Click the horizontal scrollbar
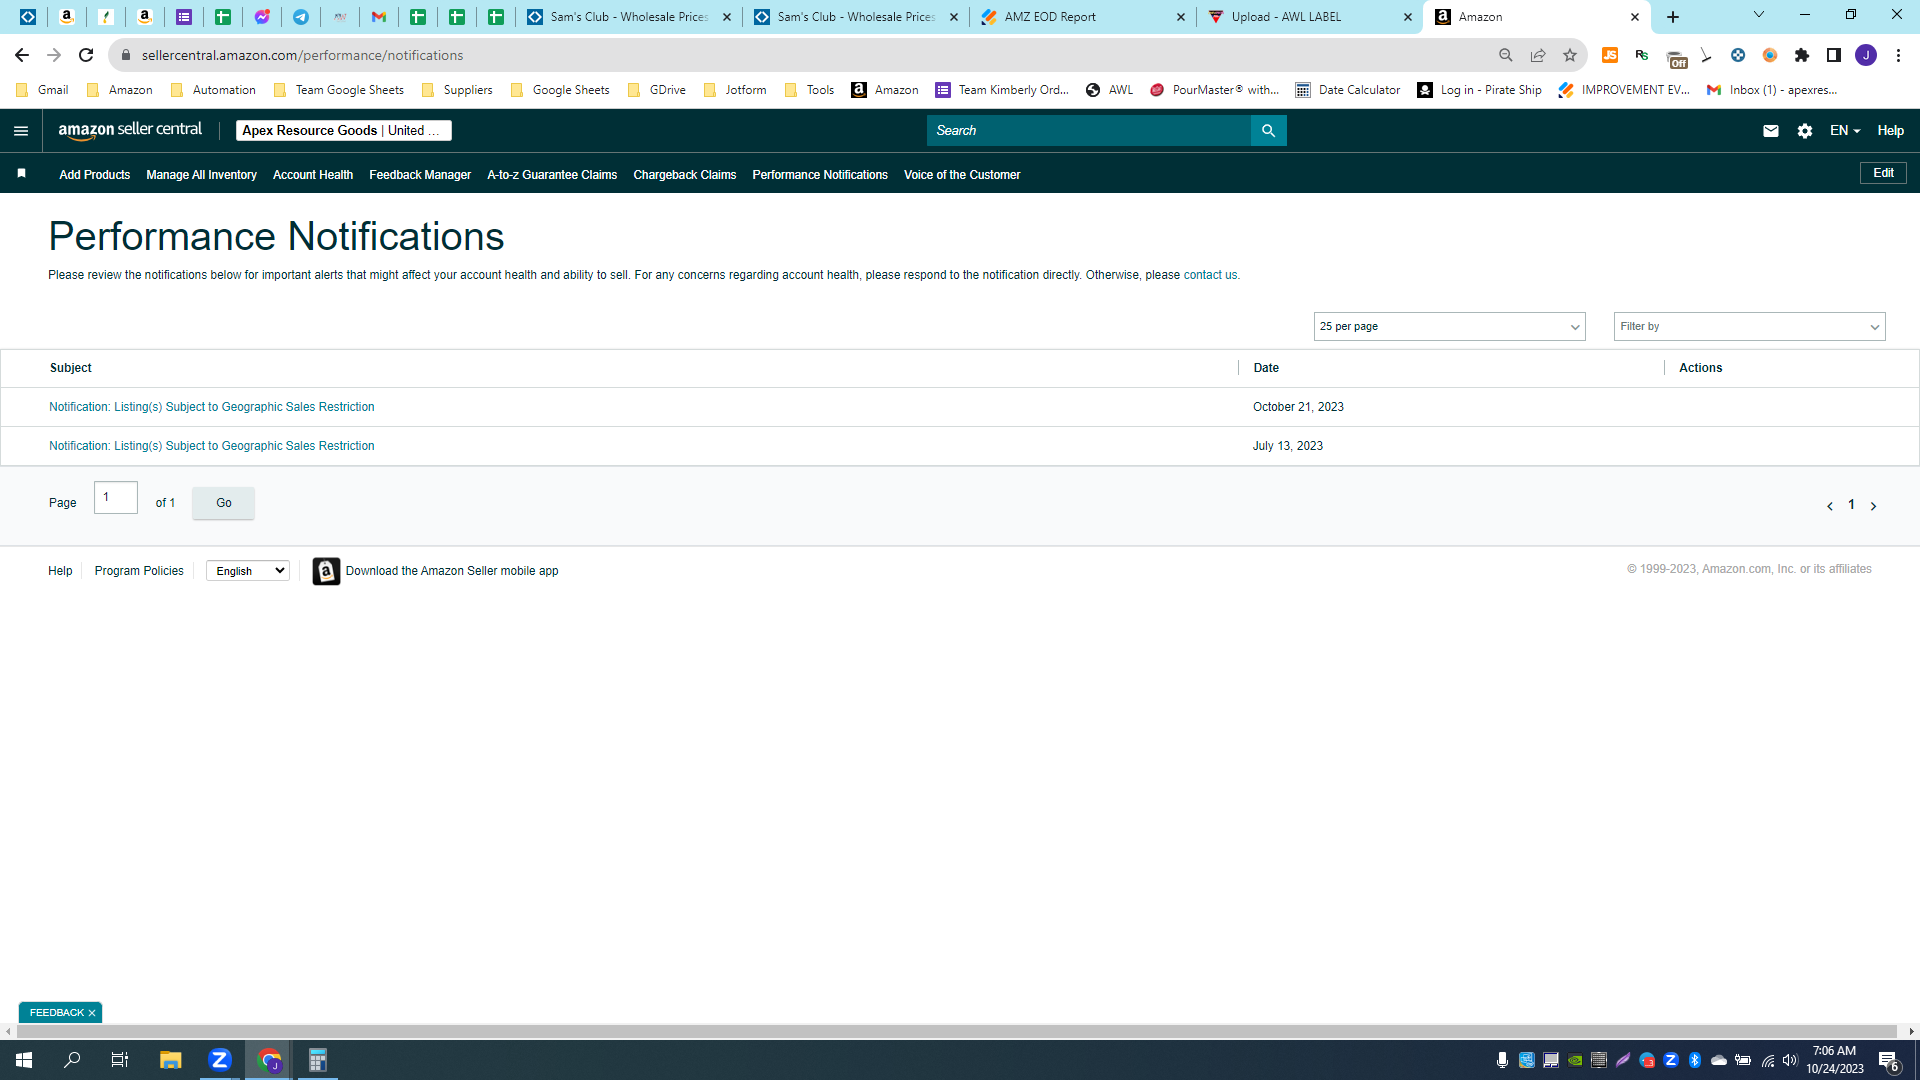Screen dimensions: 1920x1080 click(955, 1031)
